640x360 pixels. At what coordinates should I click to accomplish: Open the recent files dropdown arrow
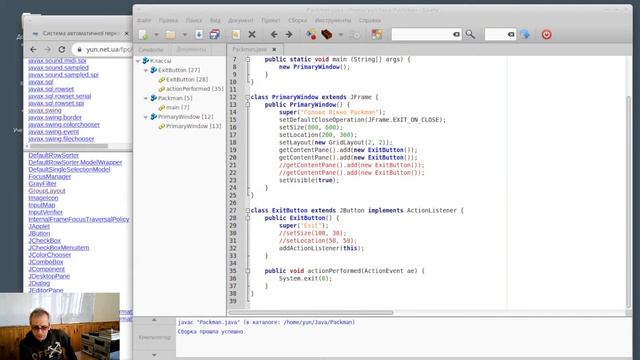[x=184, y=35]
